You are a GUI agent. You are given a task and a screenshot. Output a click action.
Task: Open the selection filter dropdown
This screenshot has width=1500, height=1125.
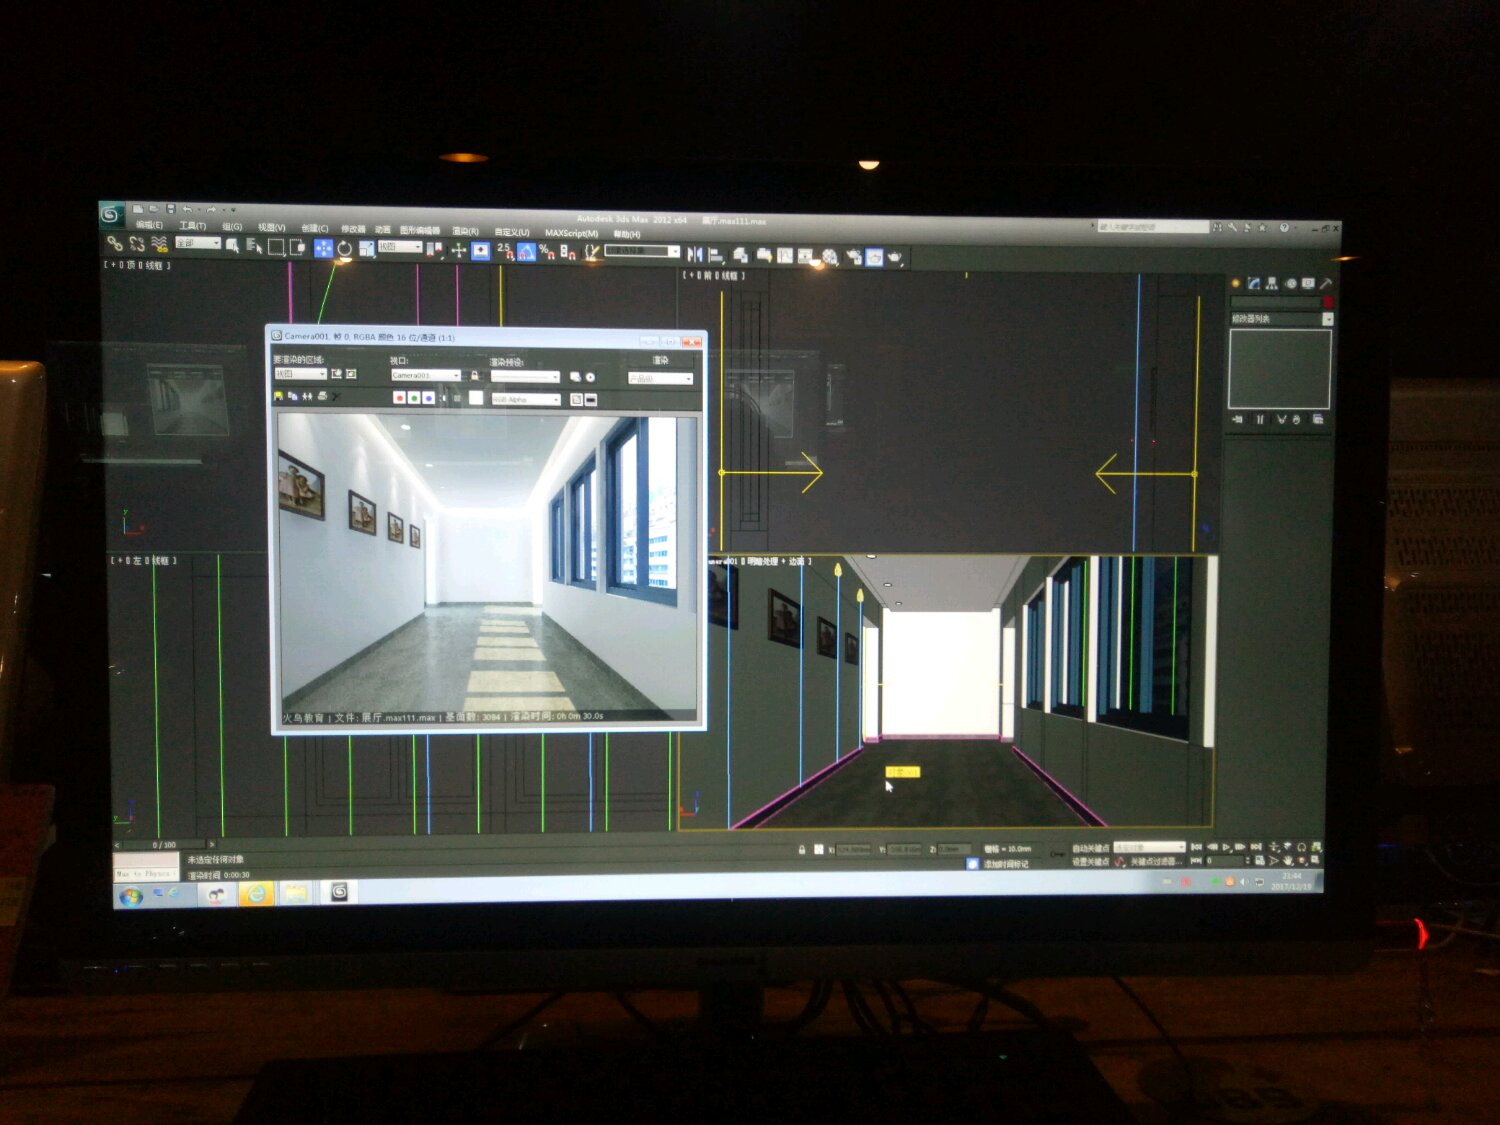(198, 243)
